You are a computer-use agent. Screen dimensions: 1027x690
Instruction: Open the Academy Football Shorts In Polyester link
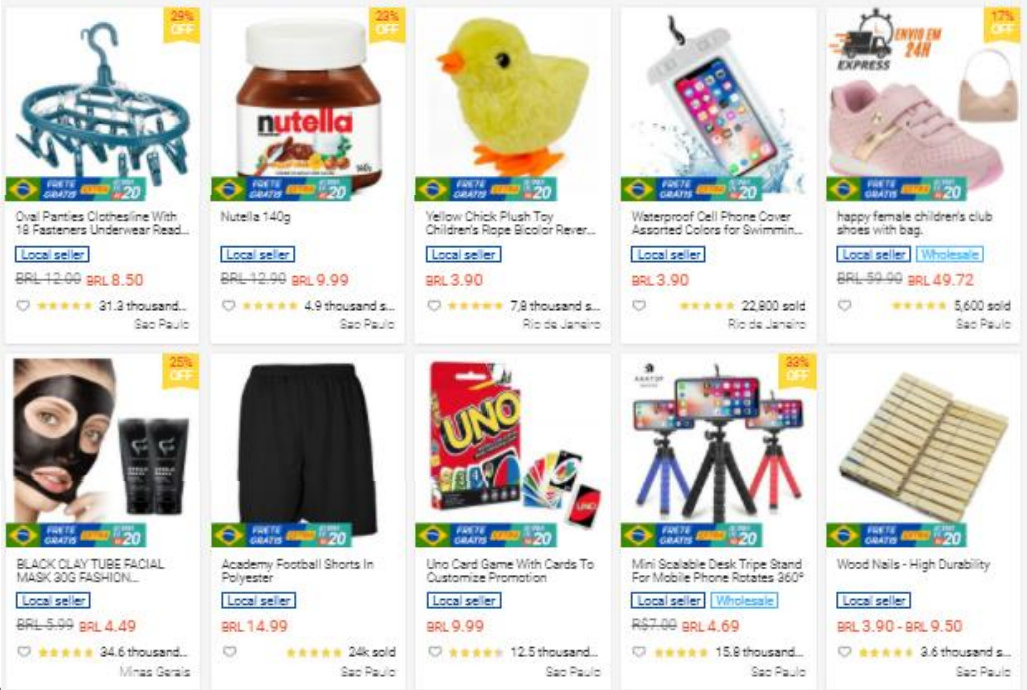click(x=297, y=571)
